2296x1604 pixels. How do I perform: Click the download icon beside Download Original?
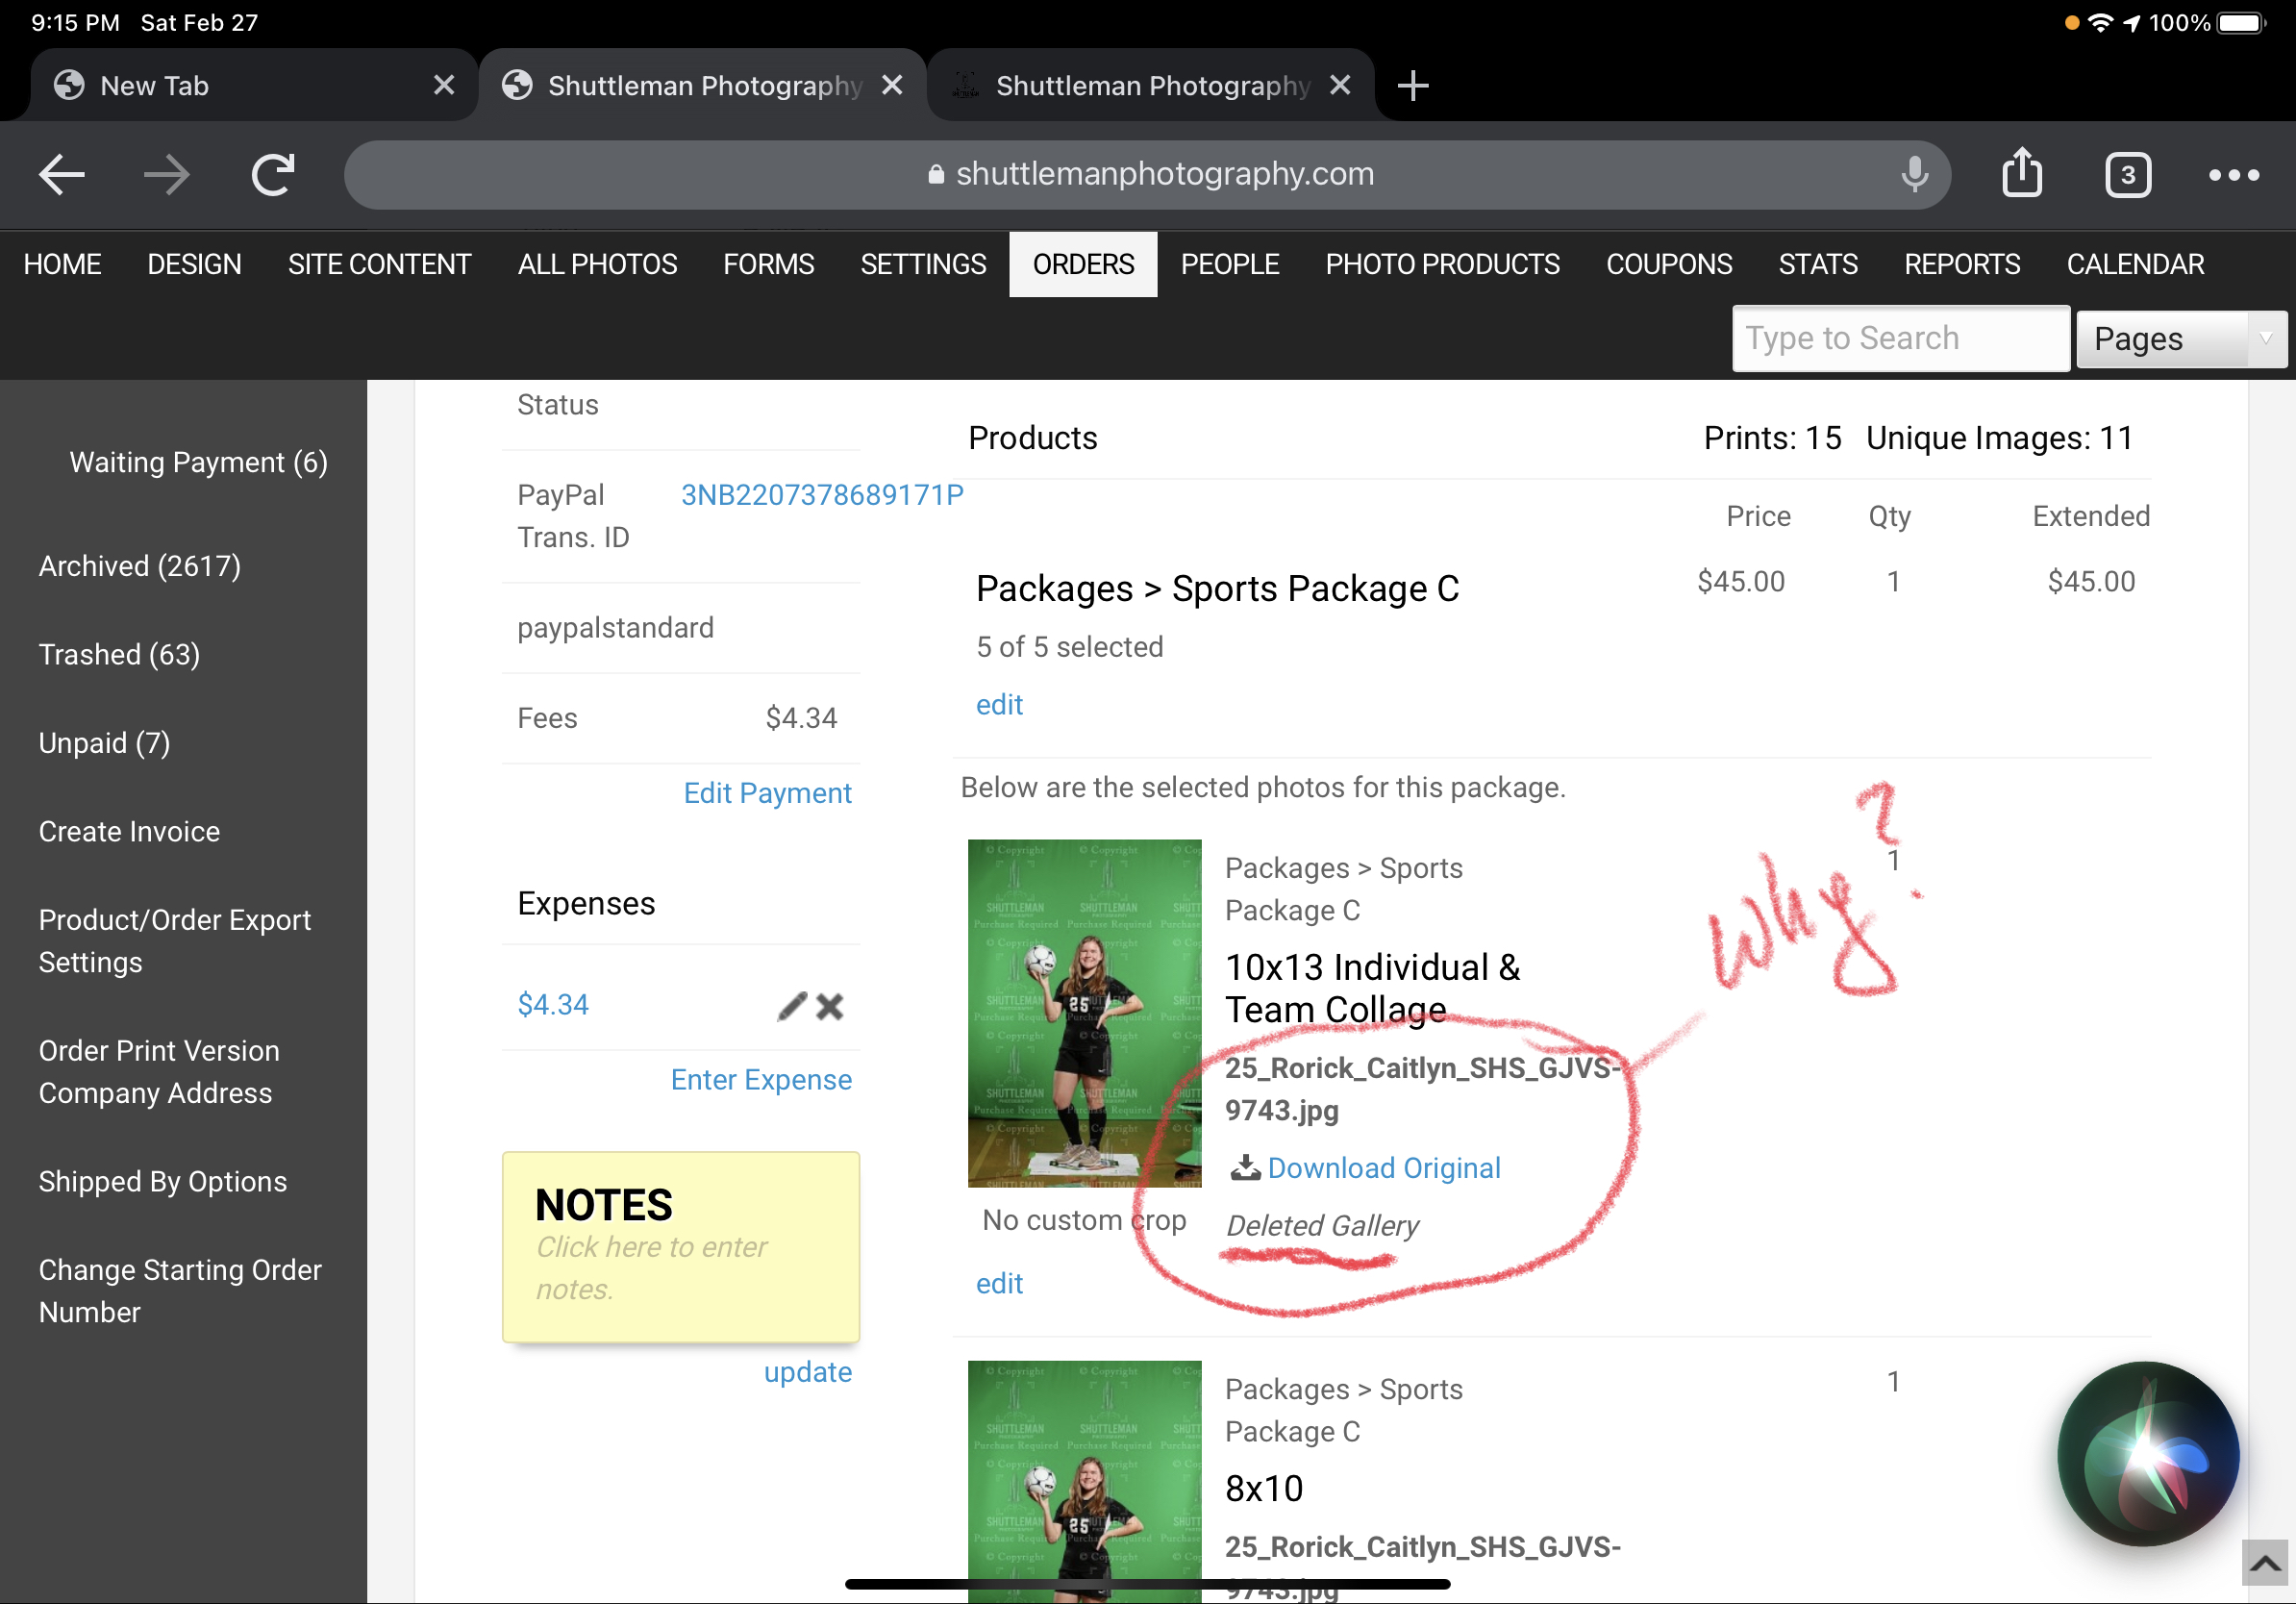coord(1244,1167)
